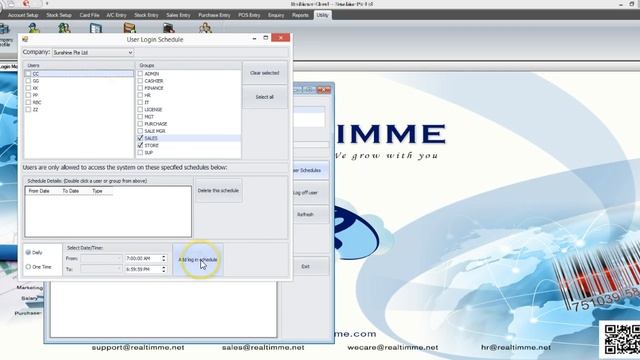Check the SUP group checkbox
Image resolution: width=640 pixels, height=360 pixels.
tap(140, 152)
